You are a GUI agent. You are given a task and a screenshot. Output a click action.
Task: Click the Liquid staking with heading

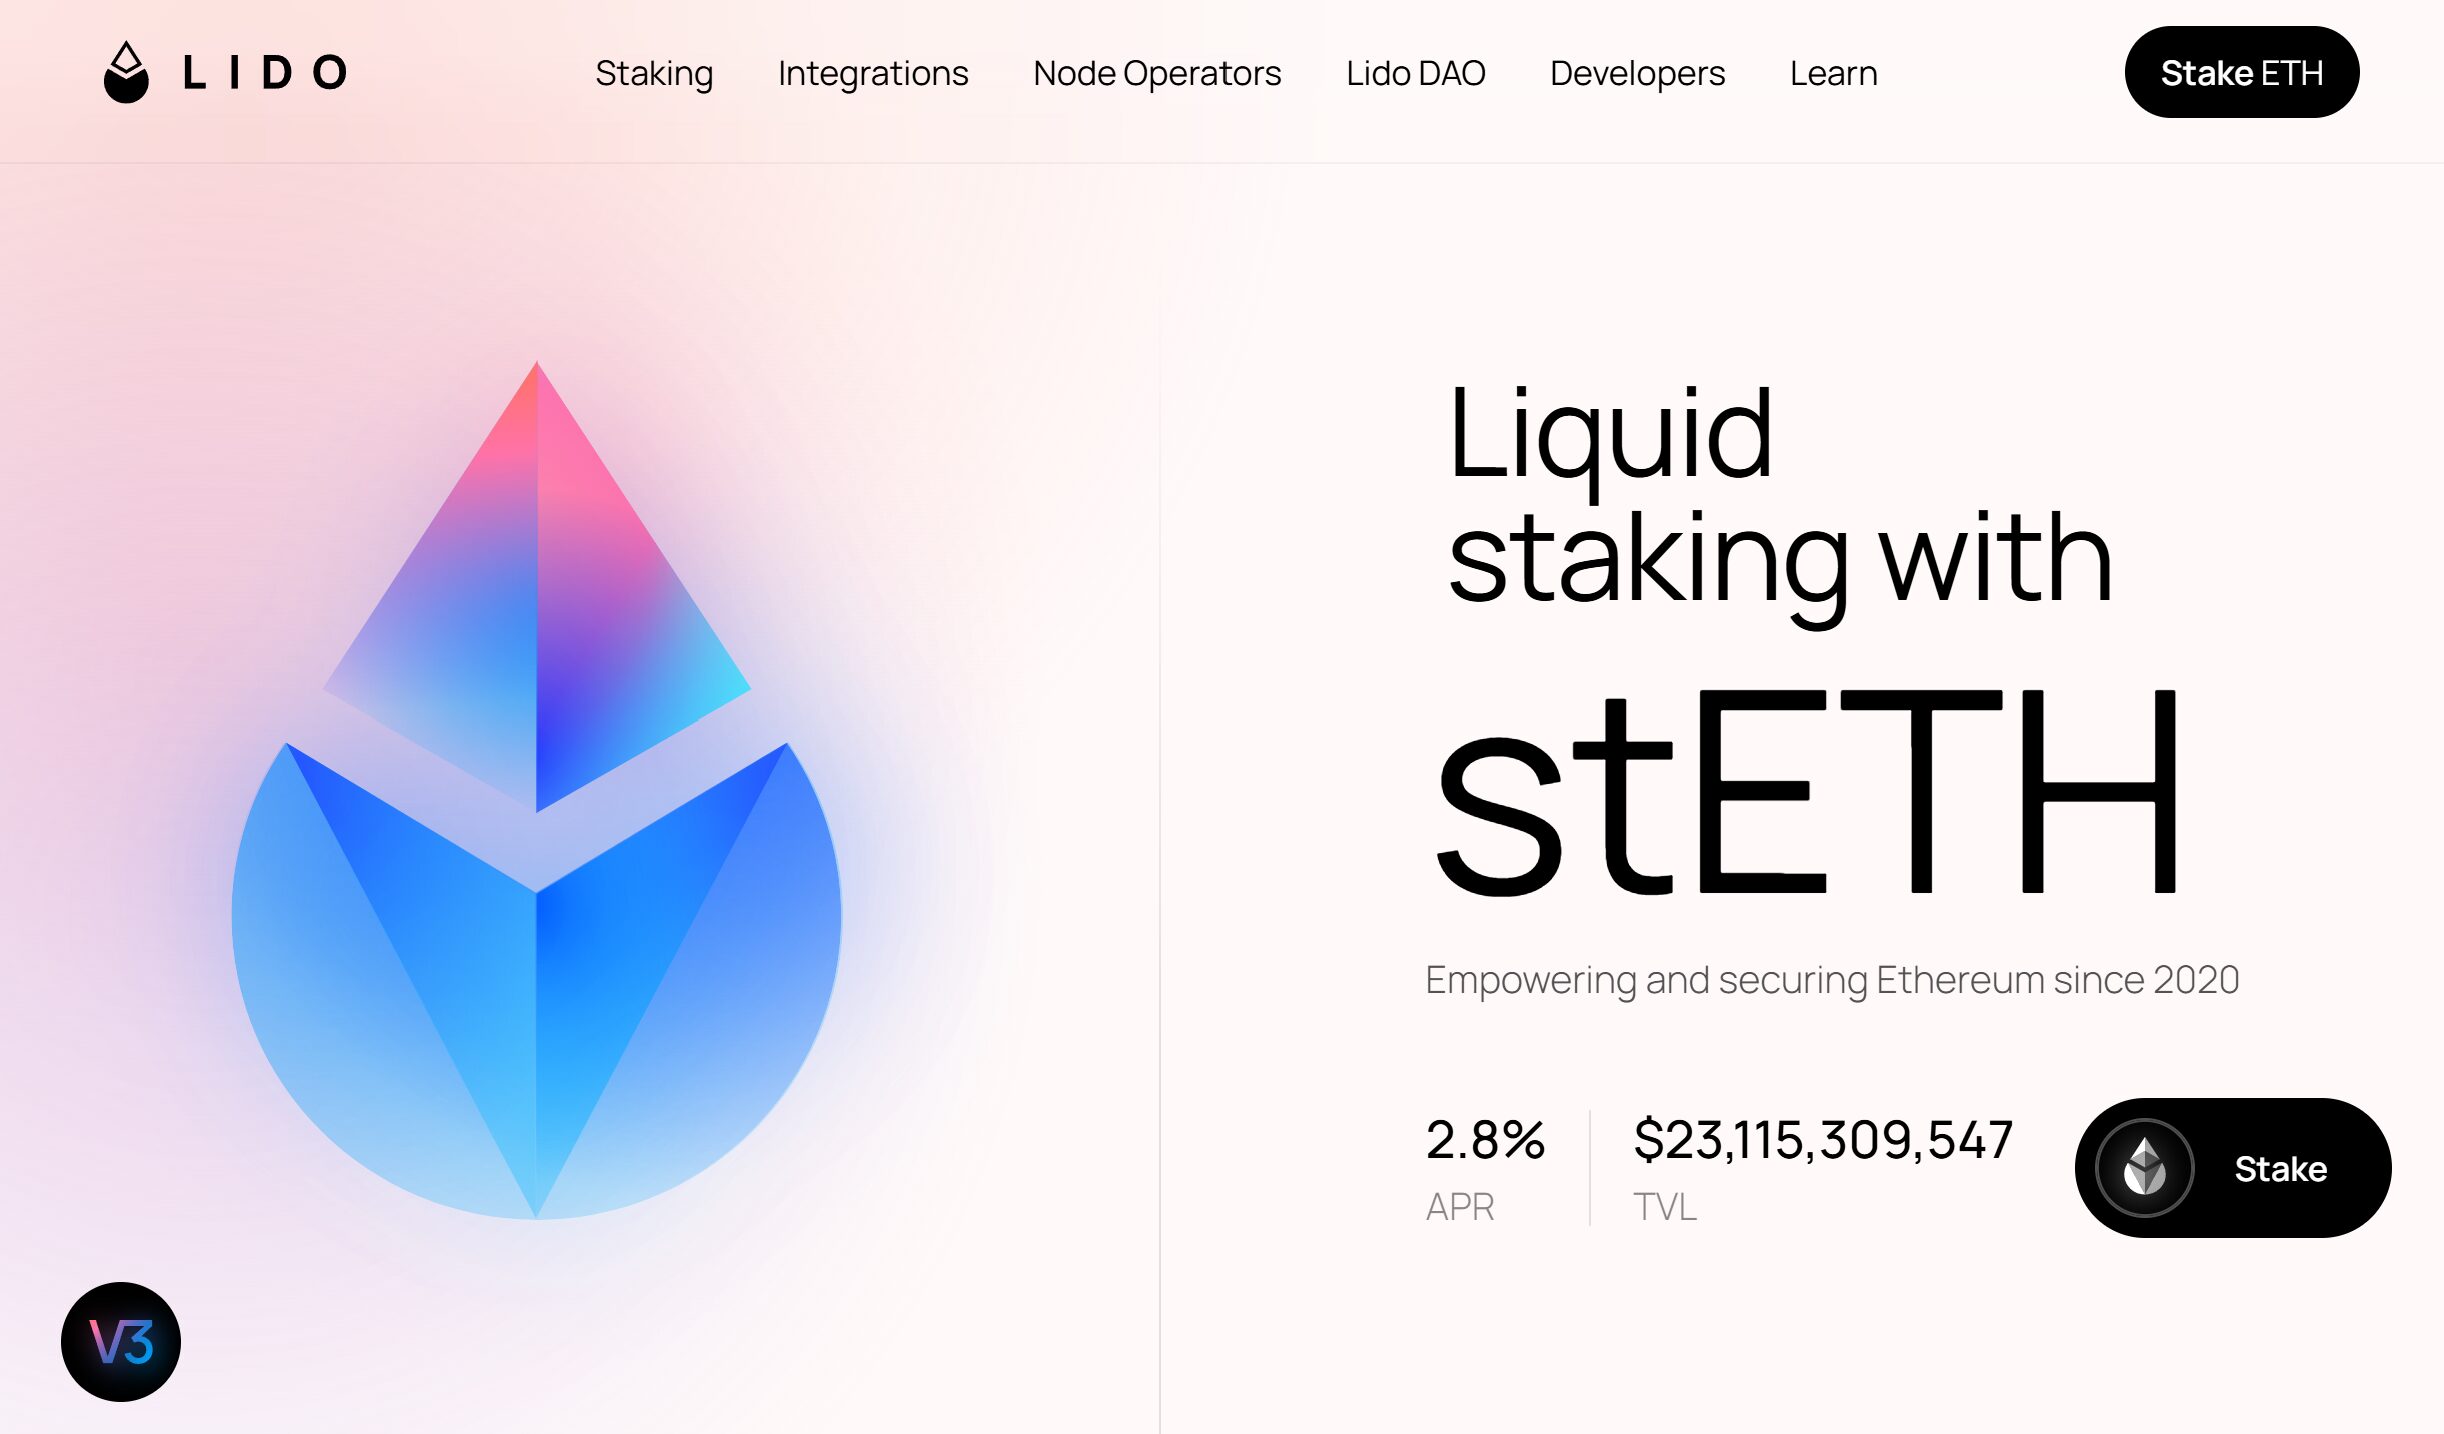[x=1780, y=495]
